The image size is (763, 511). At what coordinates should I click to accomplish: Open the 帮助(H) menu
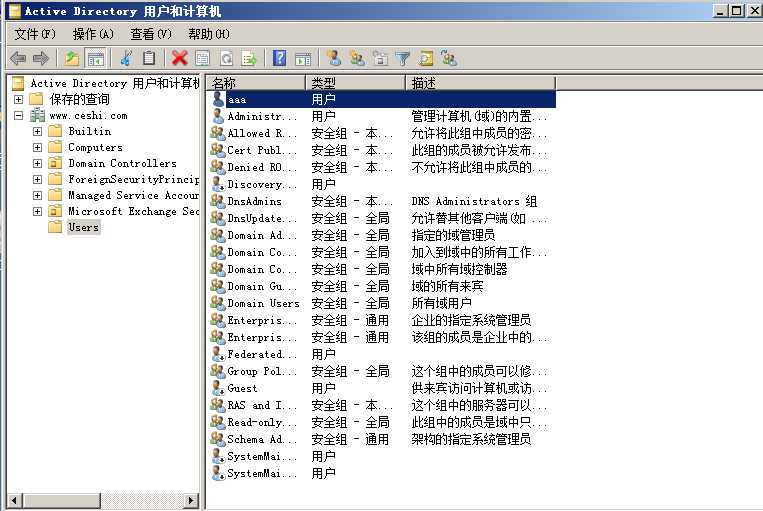click(209, 34)
